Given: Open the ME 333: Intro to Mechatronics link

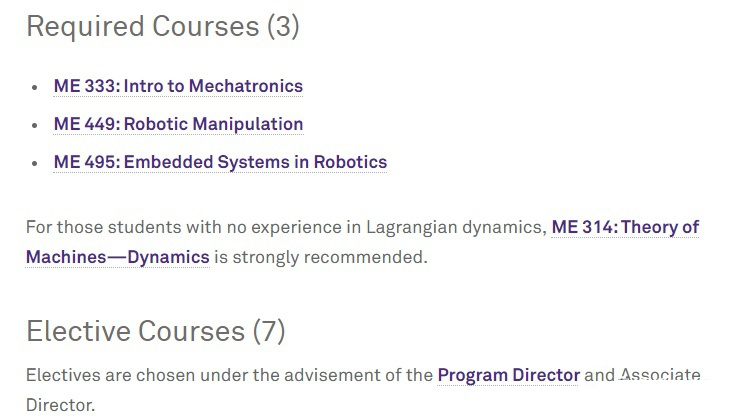Looking at the screenshot, I should pos(178,86).
